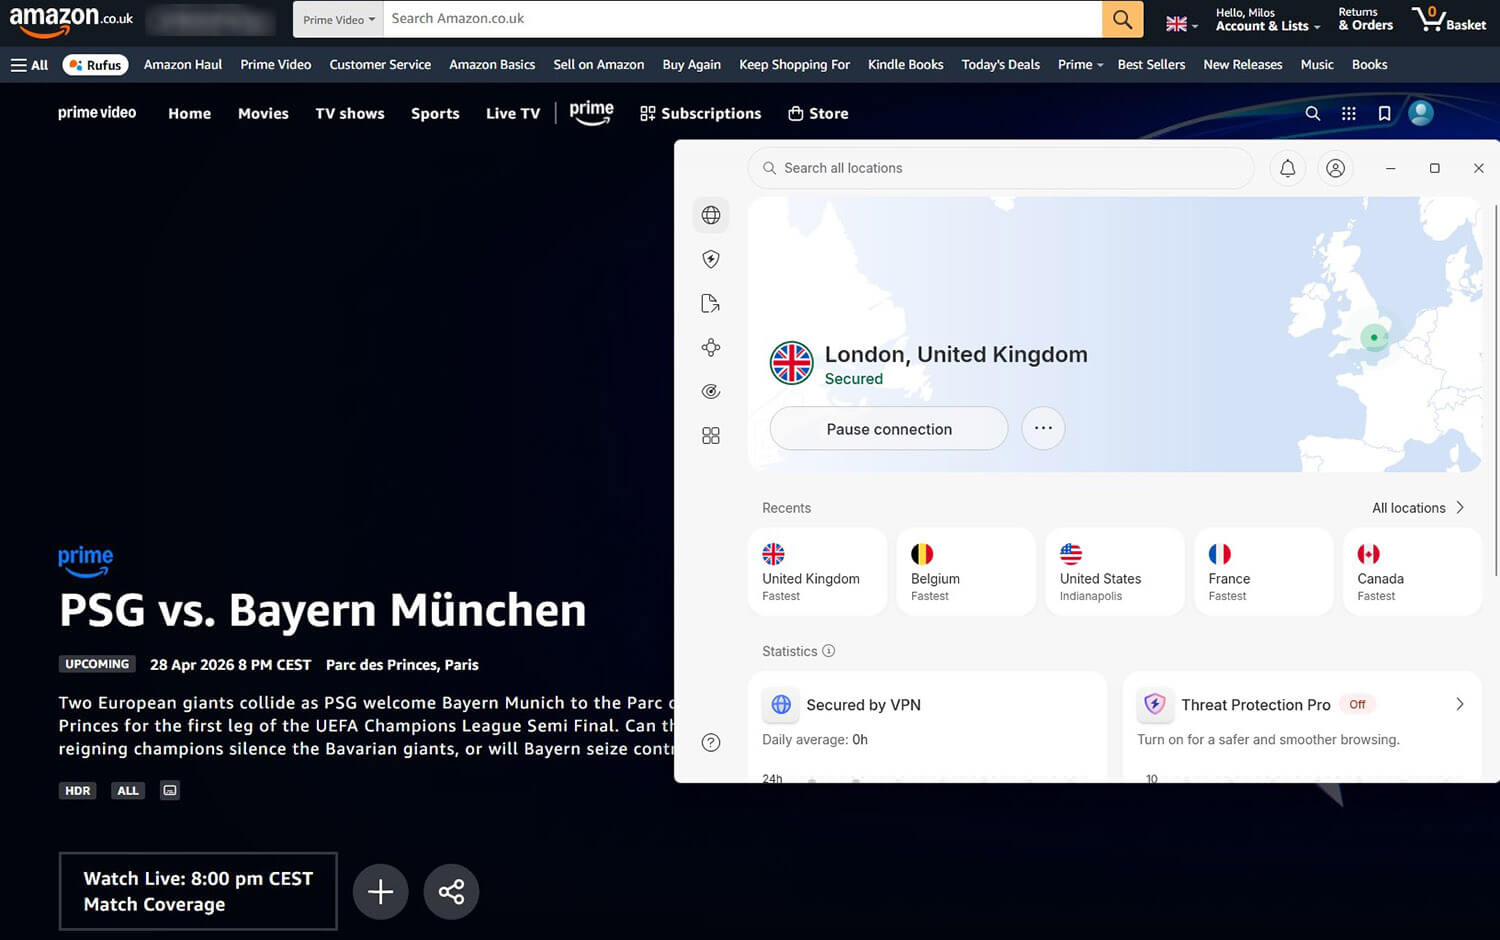Open Today's Deals link
The height and width of the screenshot is (940, 1500).
(1000, 65)
